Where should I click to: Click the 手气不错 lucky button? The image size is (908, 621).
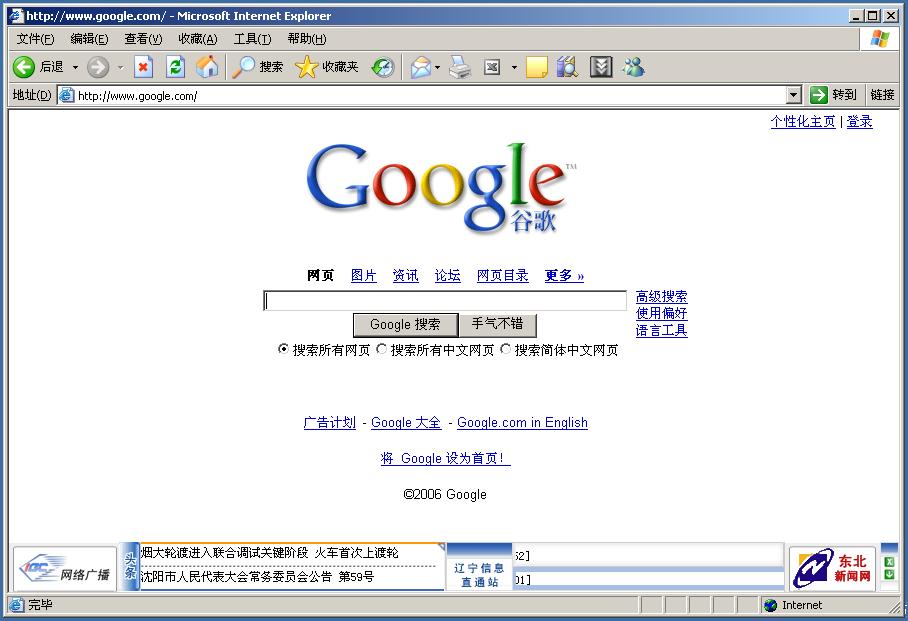click(x=497, y=324)
